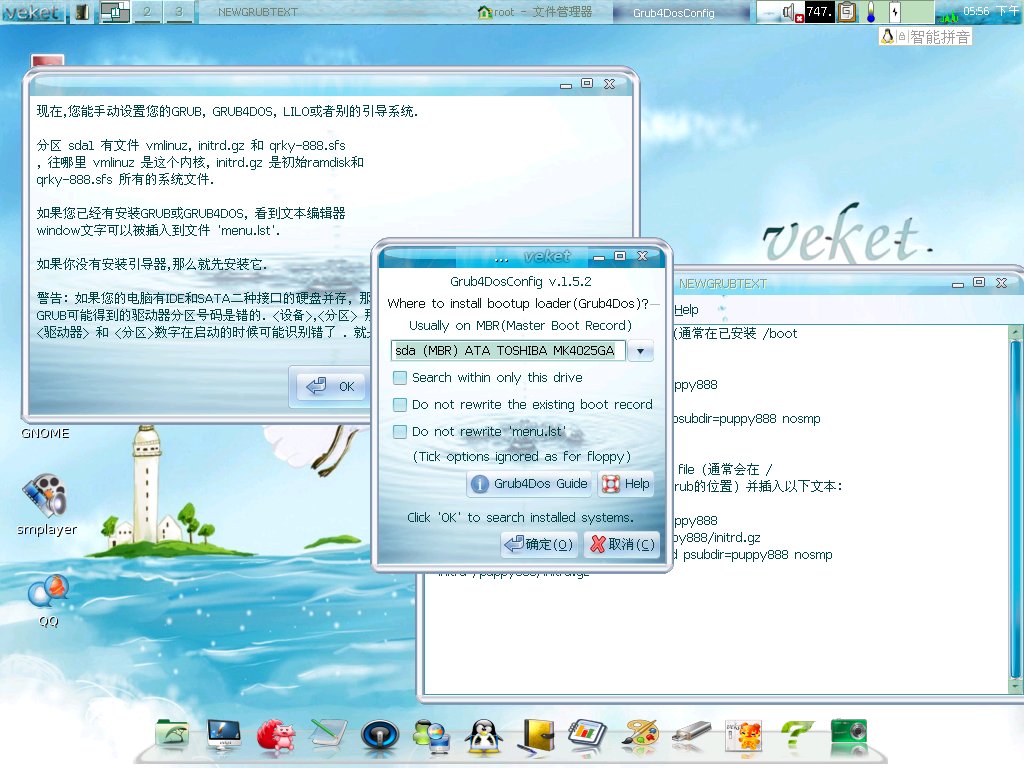Tick 'Do not rewrite menu.lst' checkbox

[x=400, y=432]
